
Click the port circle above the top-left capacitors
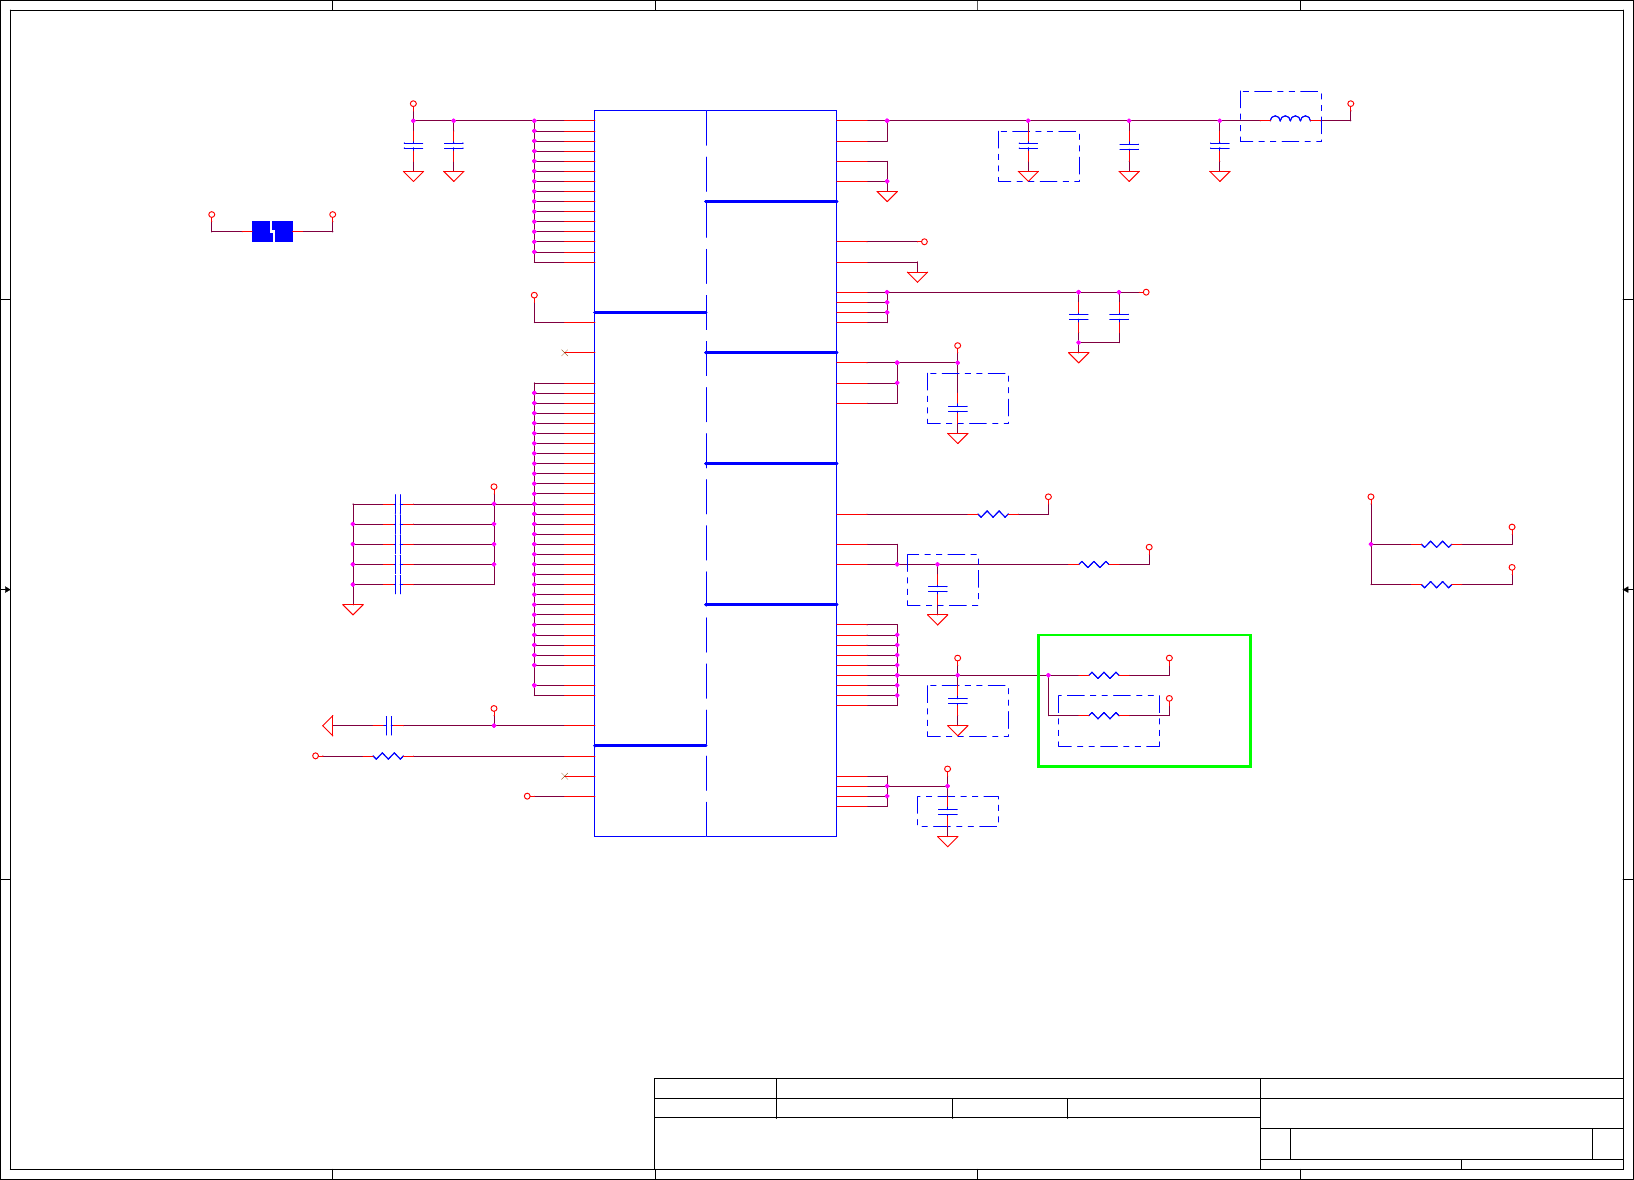(413, 103)
